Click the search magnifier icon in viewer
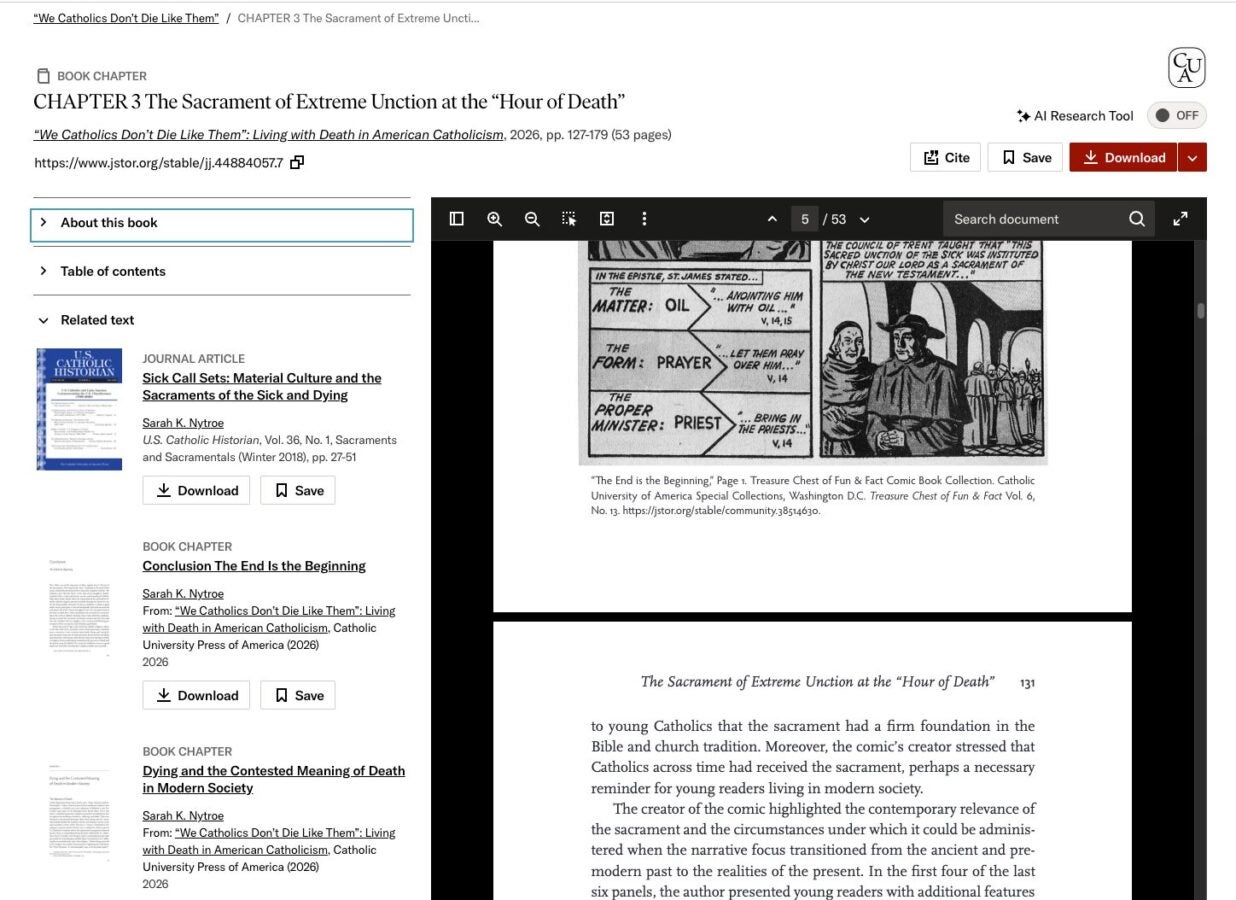 point(1137,219)
